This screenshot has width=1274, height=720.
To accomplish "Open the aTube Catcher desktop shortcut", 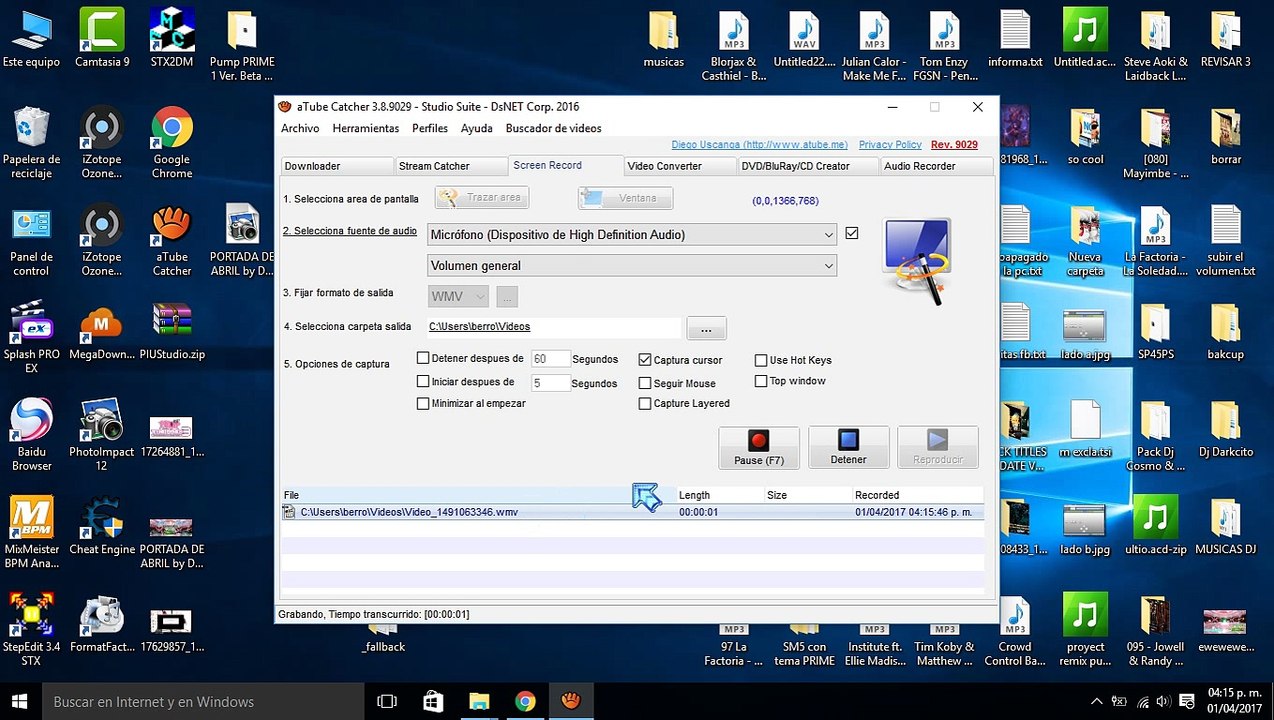I will click(172, 241).
